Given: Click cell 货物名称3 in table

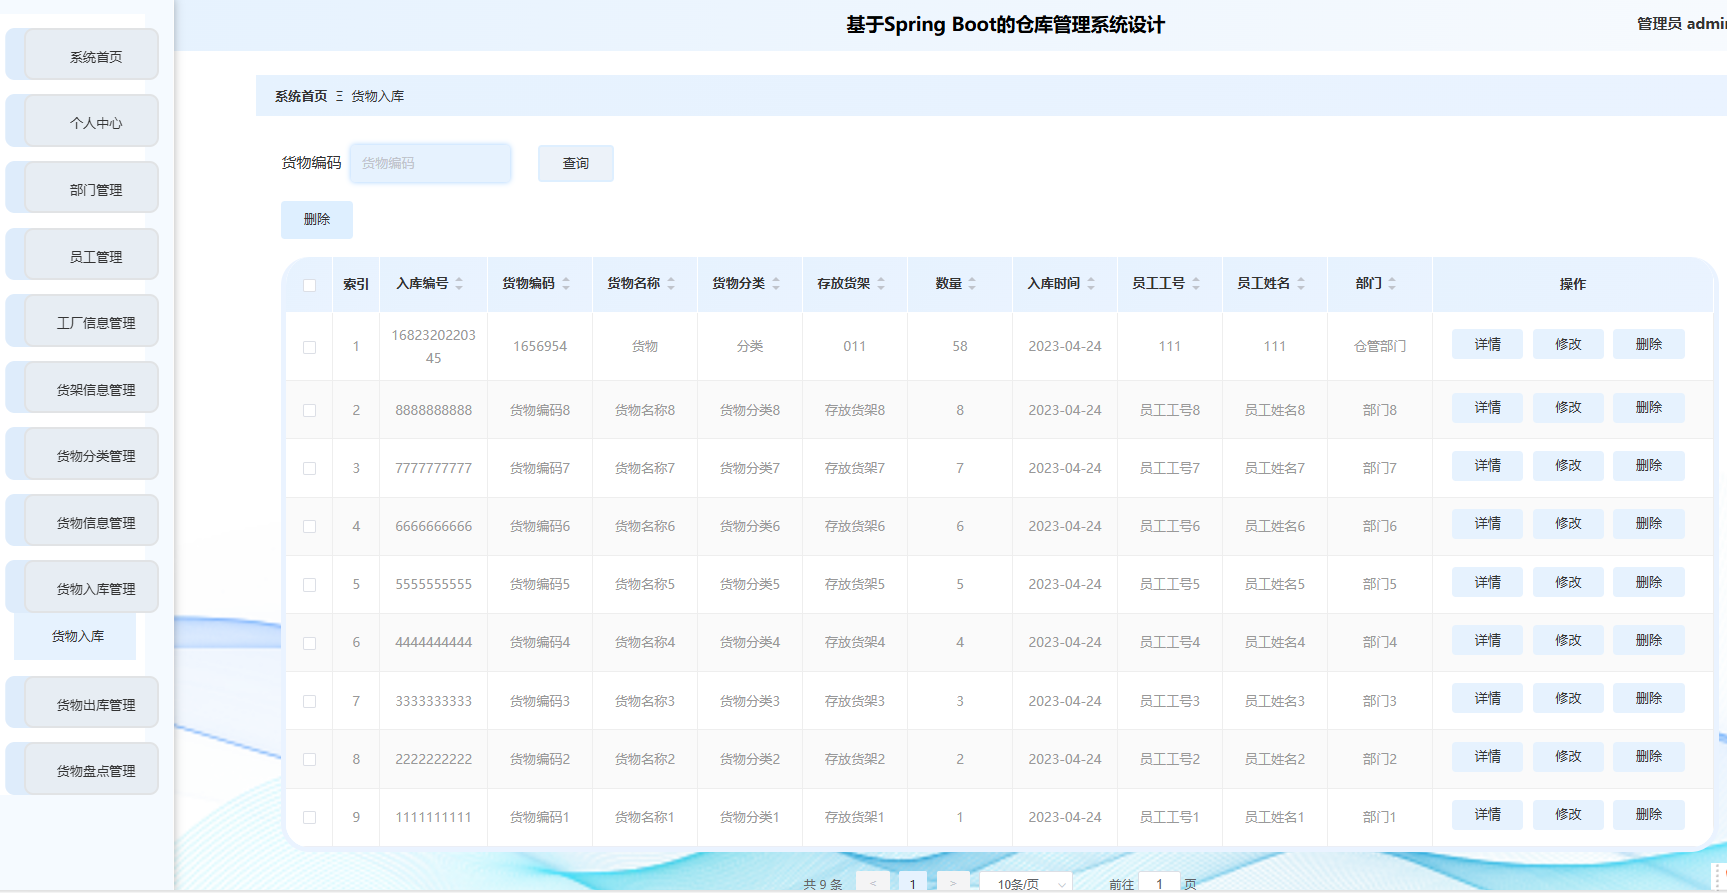Looking at the screenshot, I should 645,701.
